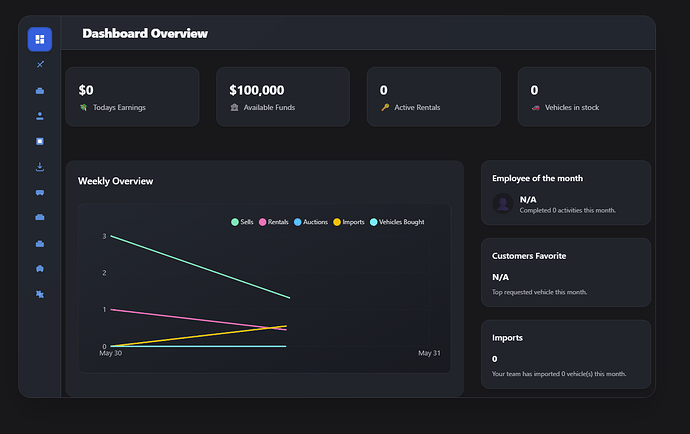
Task: Select the download import icon in sidebar
Action: 40,167
